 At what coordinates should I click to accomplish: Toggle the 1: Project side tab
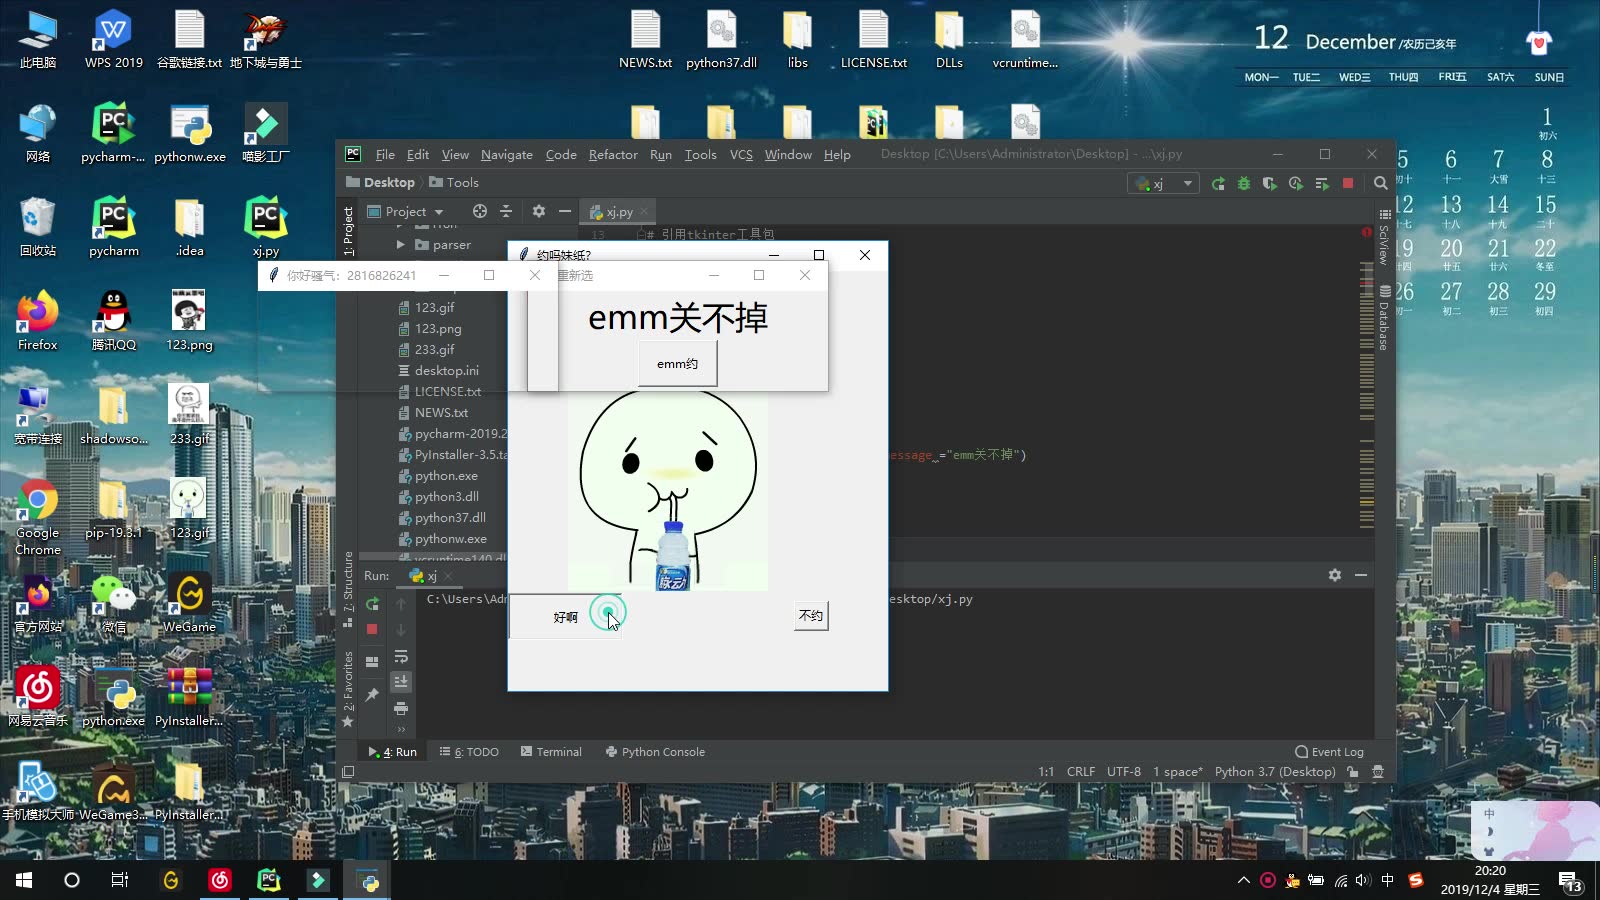tap(348, 231)
